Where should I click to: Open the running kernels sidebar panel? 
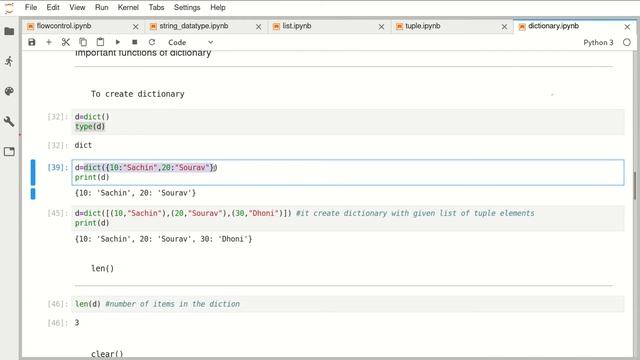click(9, 61)
